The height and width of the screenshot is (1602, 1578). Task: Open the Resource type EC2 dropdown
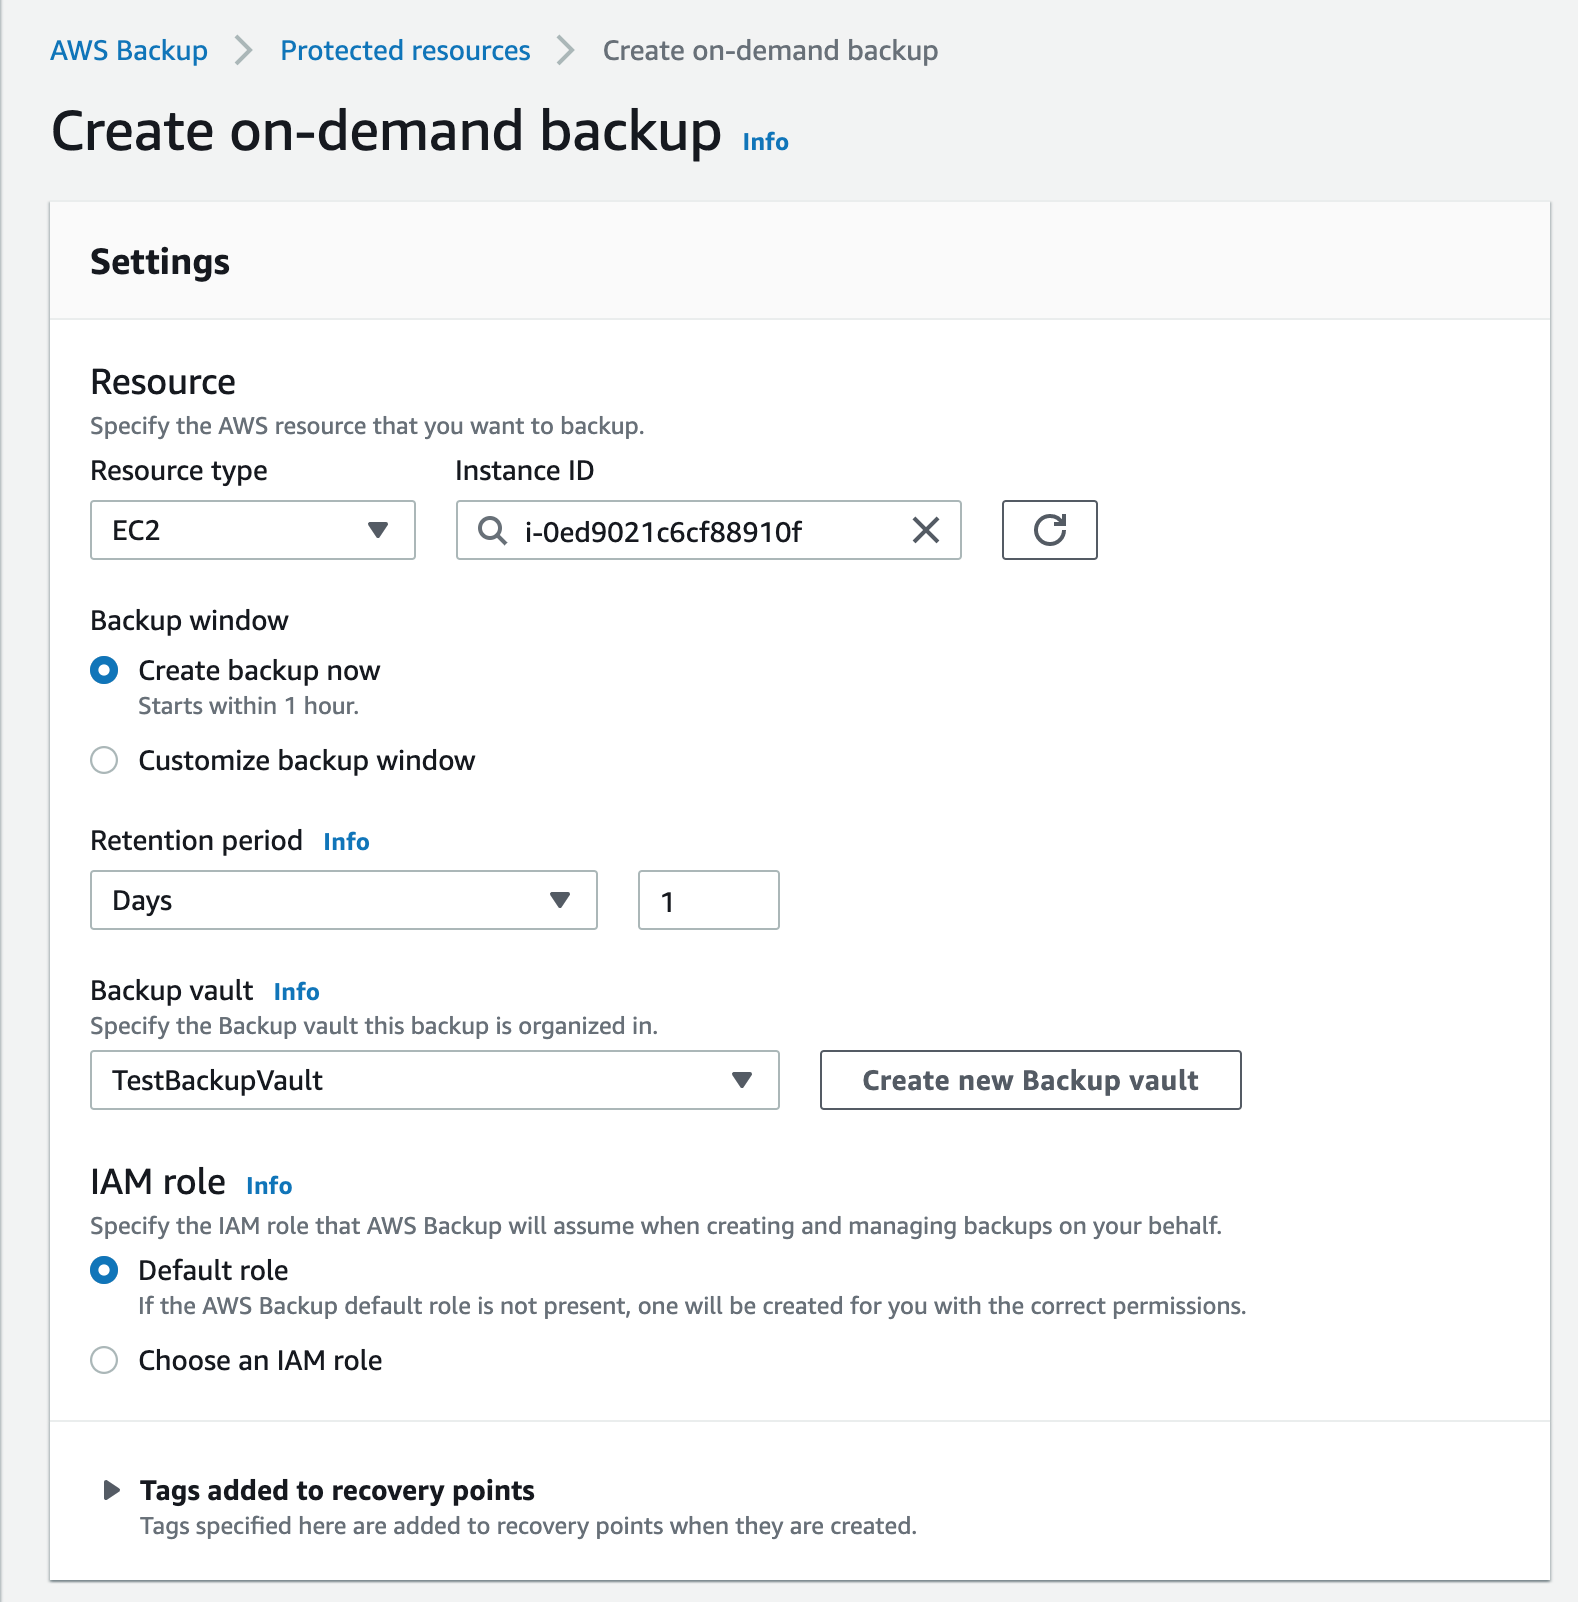[253, 530]
